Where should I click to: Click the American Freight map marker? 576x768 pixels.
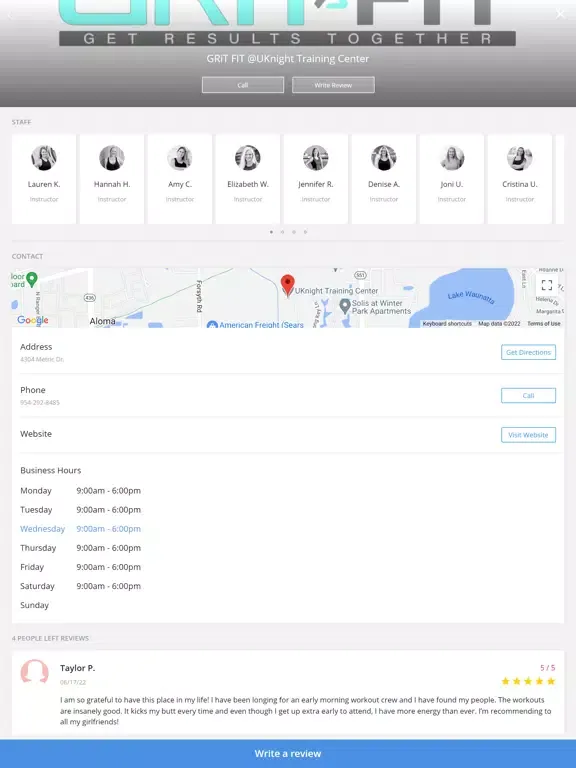212,324
